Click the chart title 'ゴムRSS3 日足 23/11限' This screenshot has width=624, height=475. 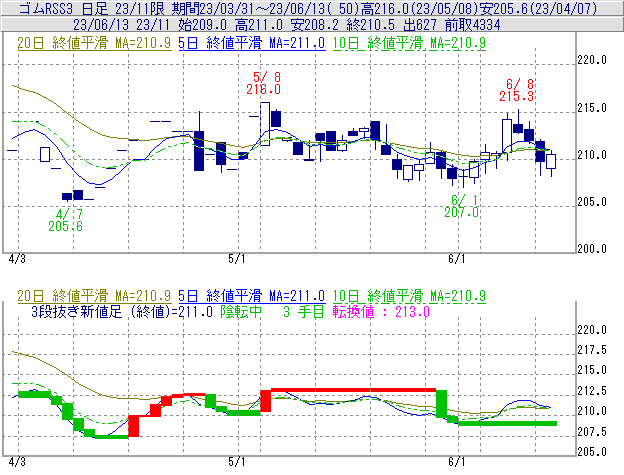coord(92,8)
